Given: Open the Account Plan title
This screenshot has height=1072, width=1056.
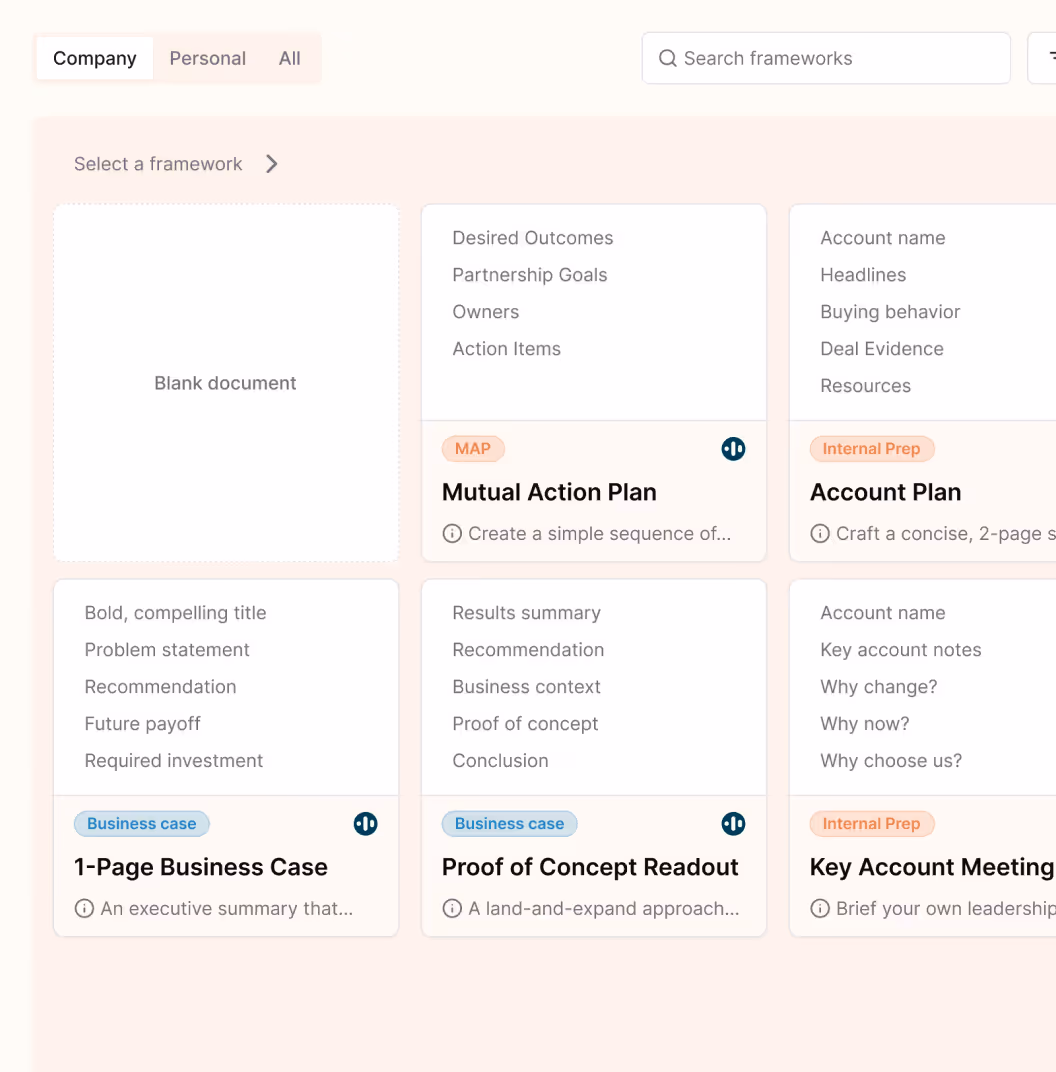Looking at the screenshot, I should point(885,492).
